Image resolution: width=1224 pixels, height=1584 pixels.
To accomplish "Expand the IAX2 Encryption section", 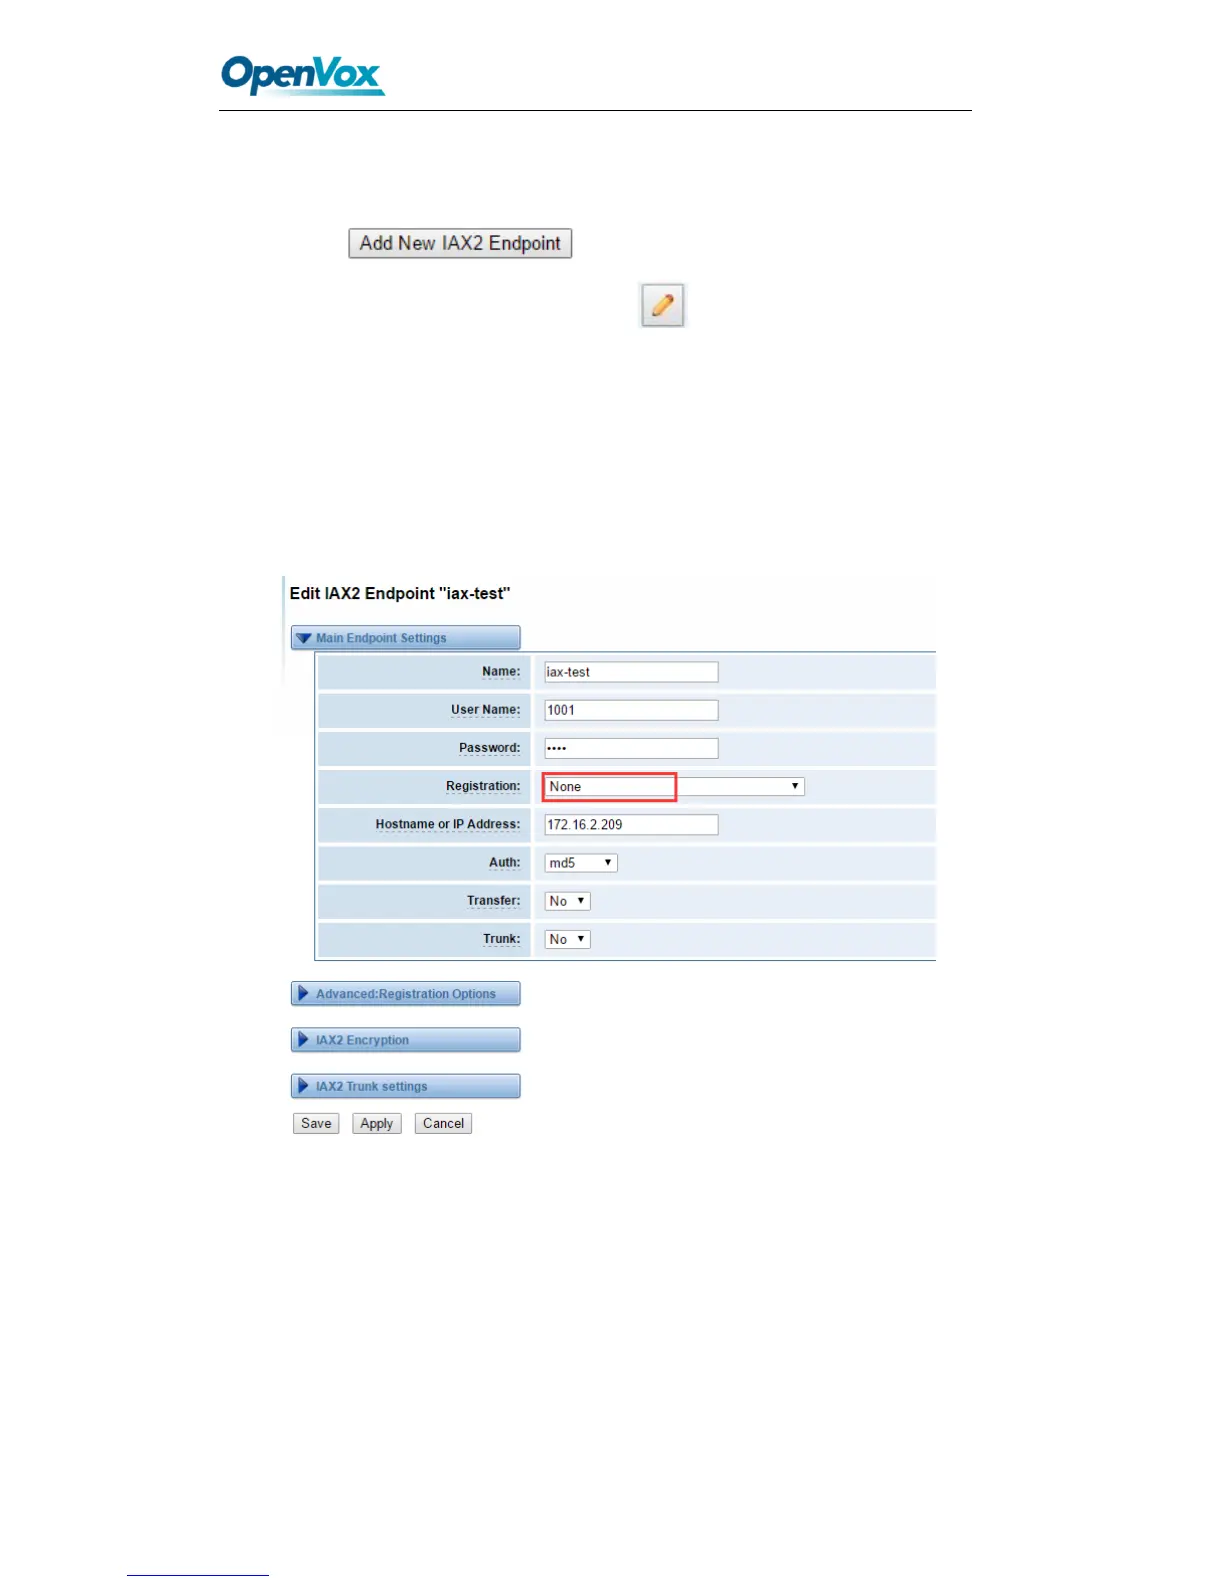I will pyautogui.click(x=405, y=1040).
